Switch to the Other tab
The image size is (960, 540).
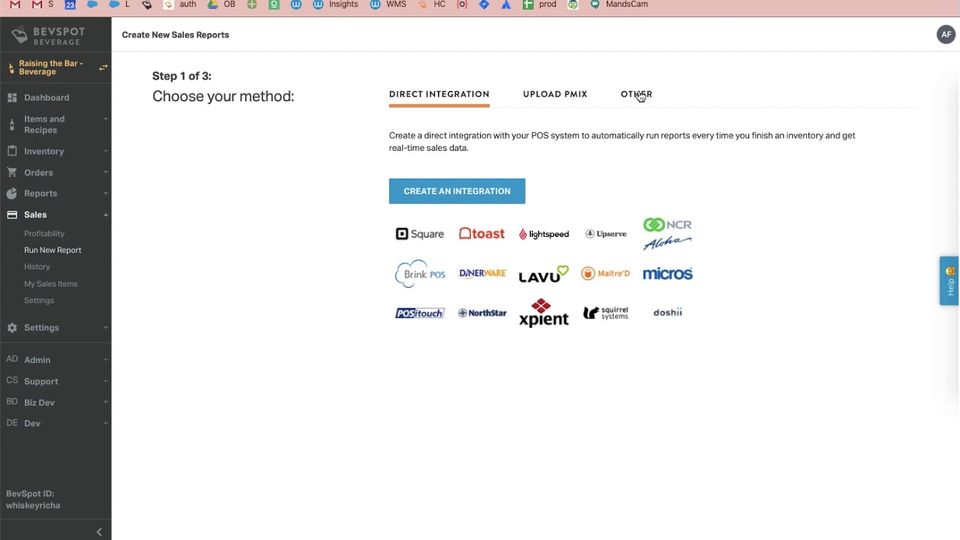636,94
